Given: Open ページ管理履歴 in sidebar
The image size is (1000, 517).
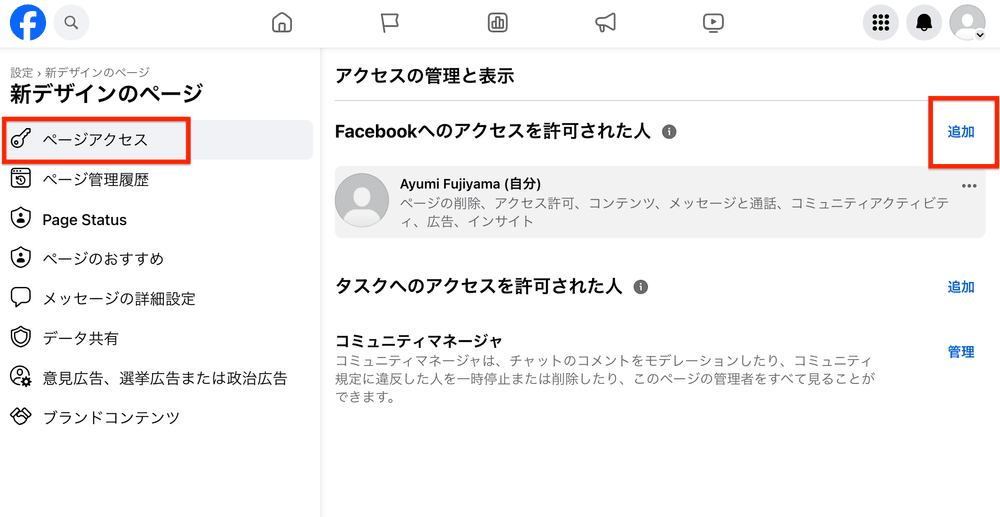Looking at the screenshot, I should click(95, 180).
